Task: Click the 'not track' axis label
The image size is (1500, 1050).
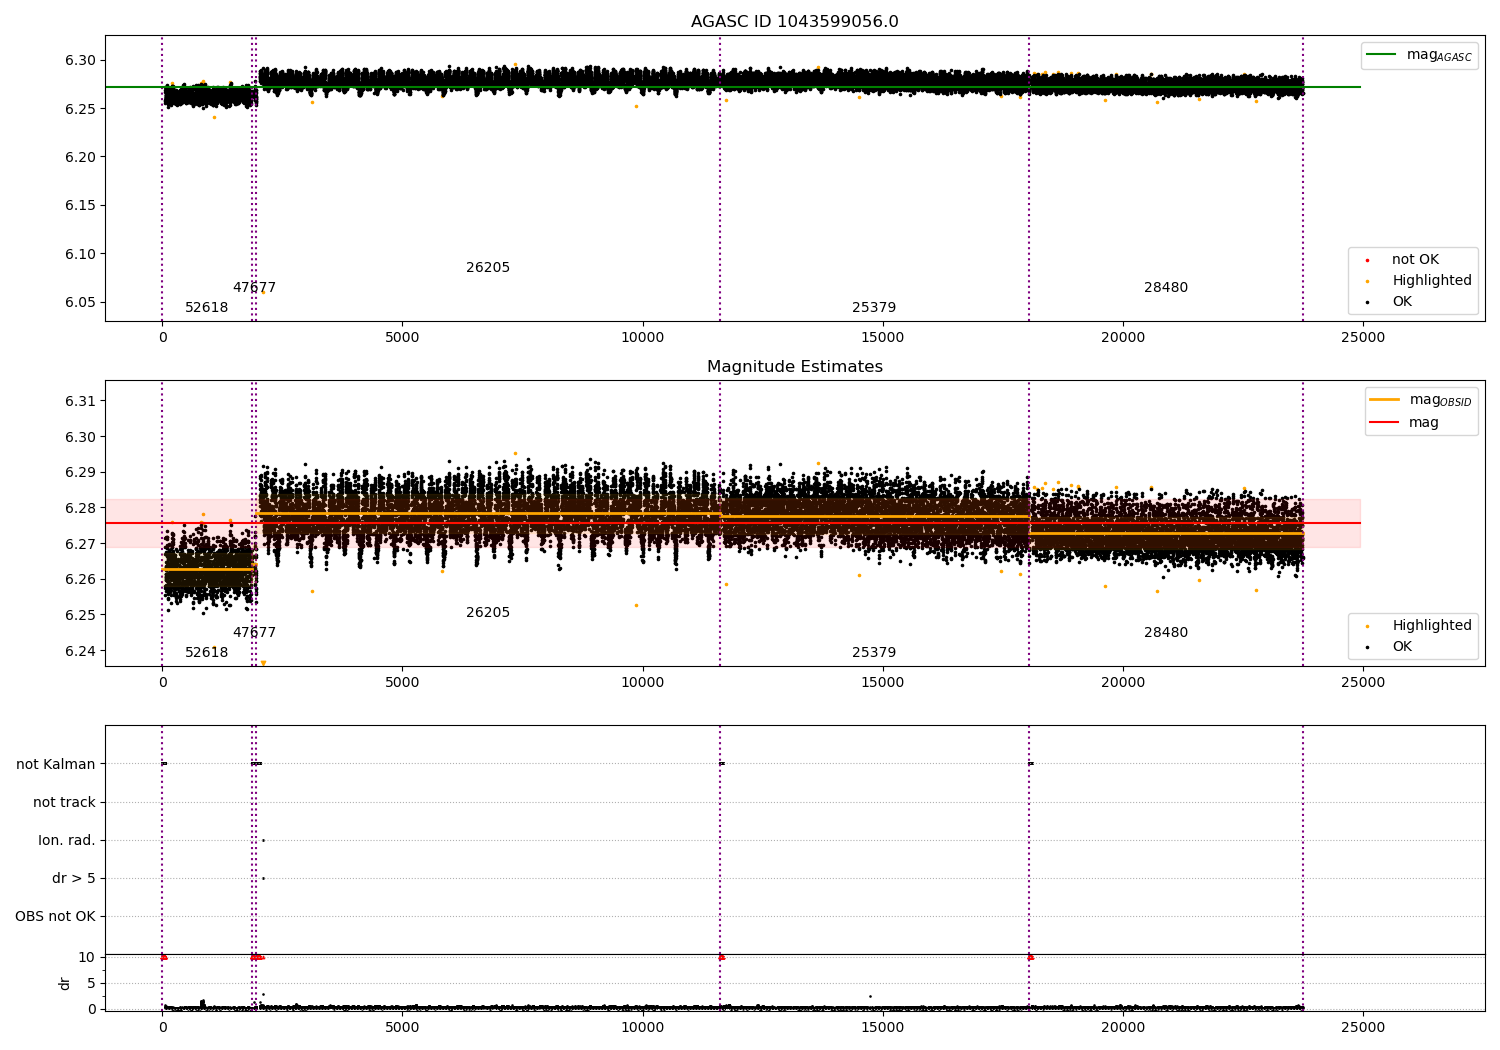Action: click(x=64, y=803)
